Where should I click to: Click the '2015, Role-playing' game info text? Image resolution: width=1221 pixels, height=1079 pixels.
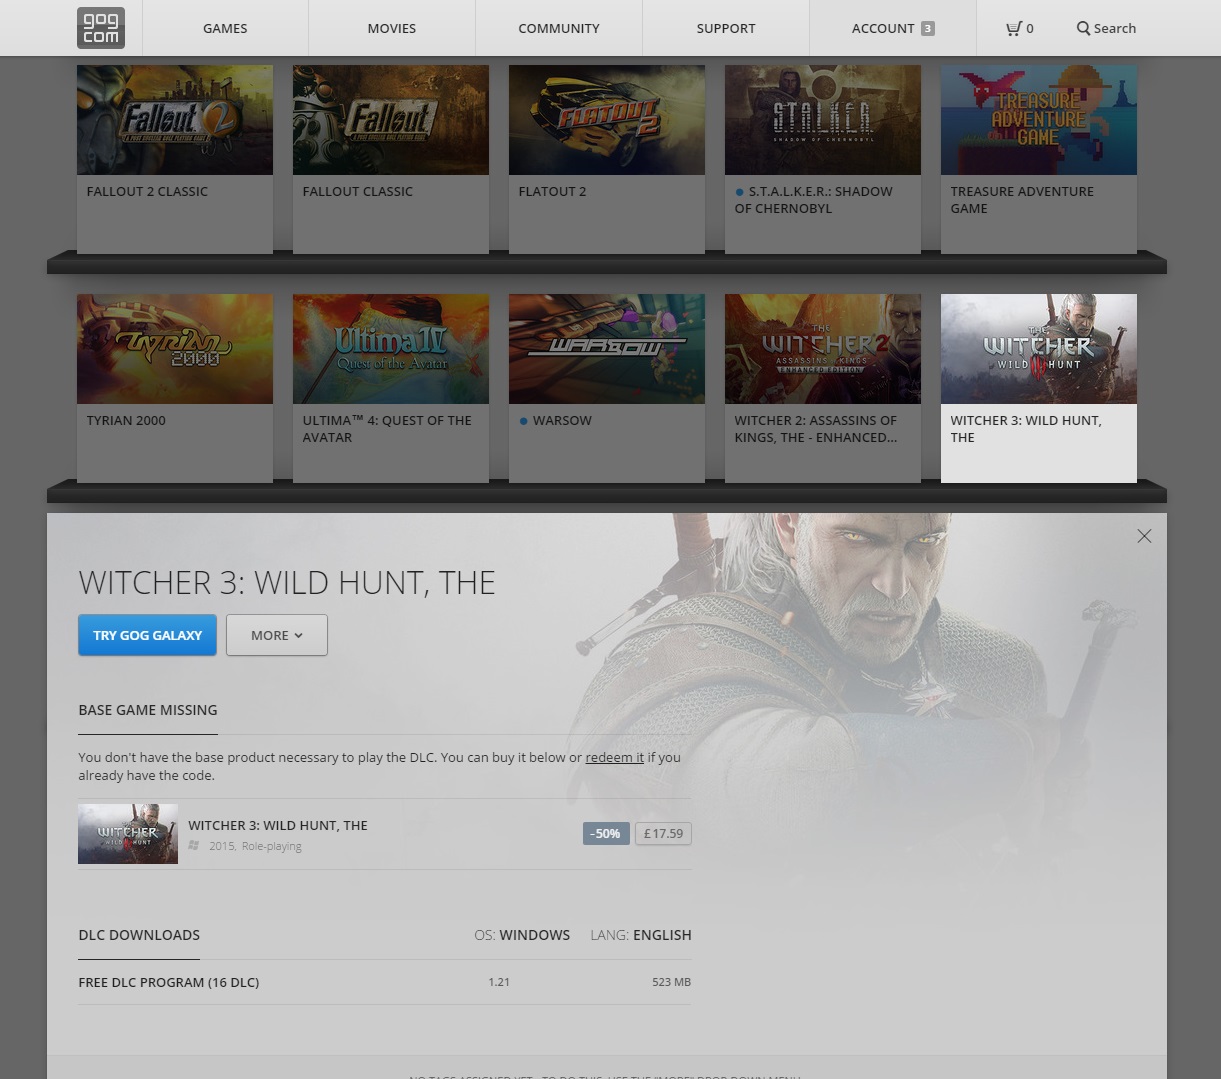tap(255, 846)
